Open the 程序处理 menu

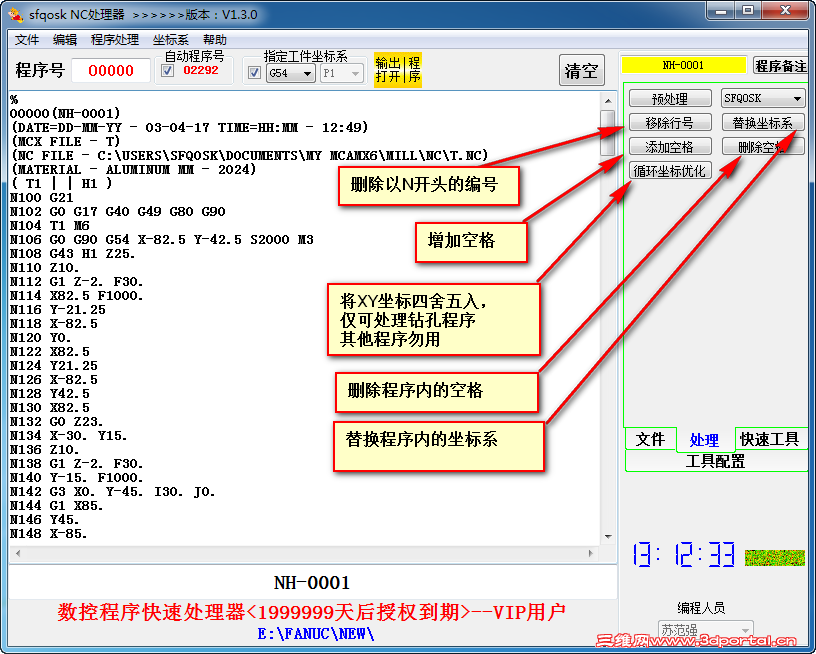point(114,40)
